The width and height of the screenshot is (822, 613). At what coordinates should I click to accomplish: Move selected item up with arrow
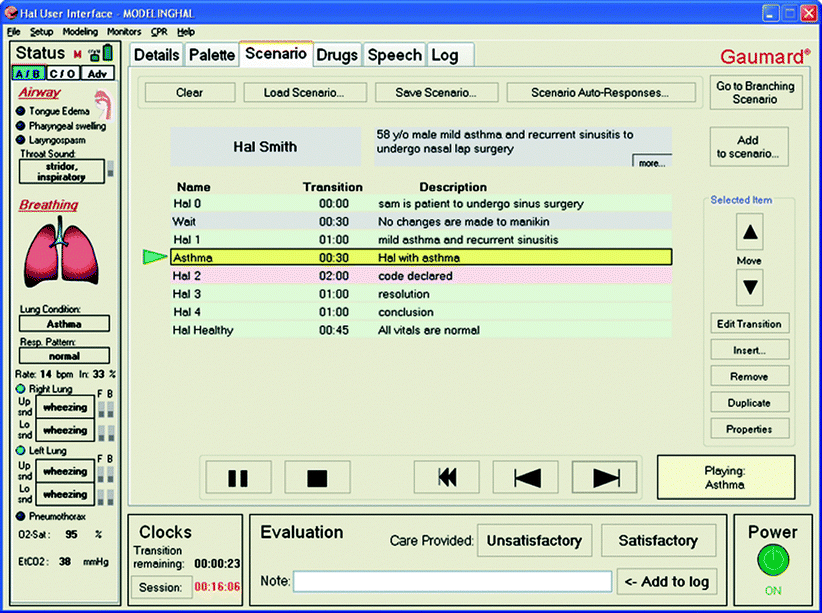749,234
